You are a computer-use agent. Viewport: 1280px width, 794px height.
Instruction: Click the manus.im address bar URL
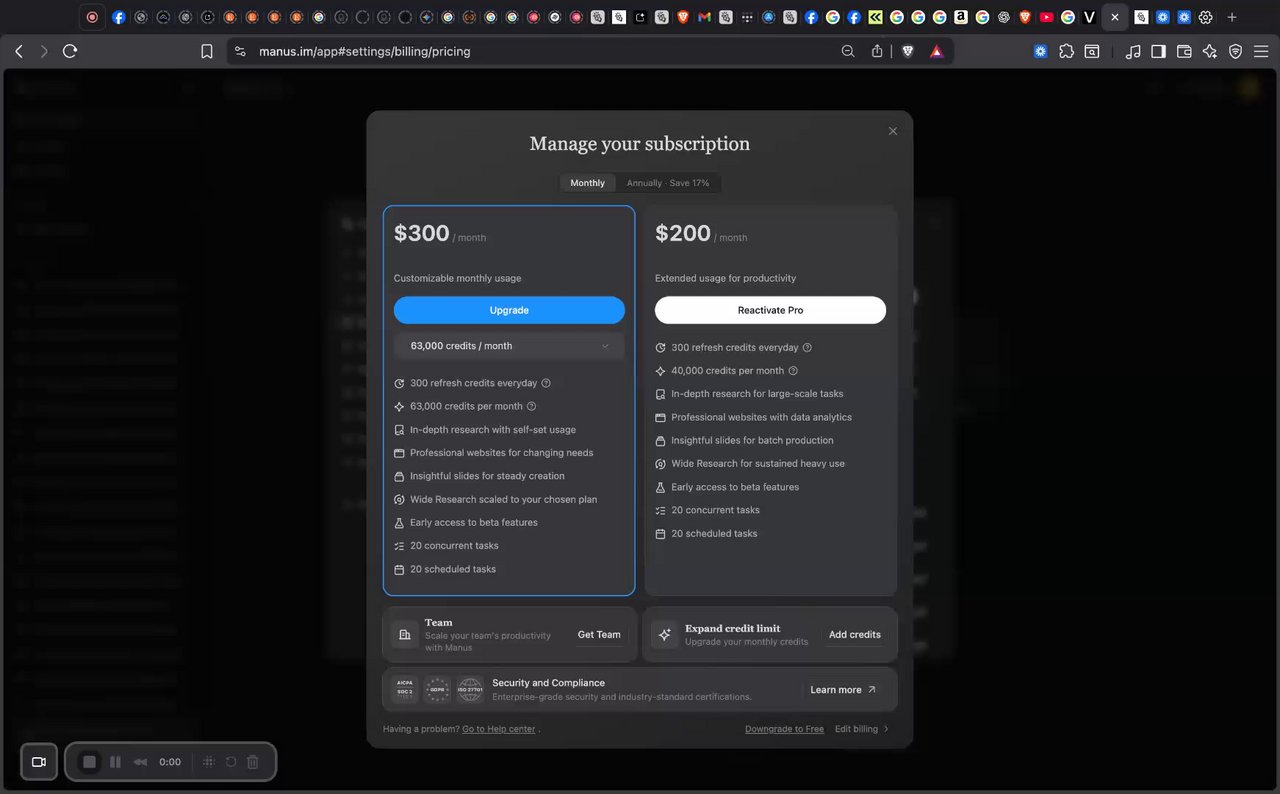point(364,51)
